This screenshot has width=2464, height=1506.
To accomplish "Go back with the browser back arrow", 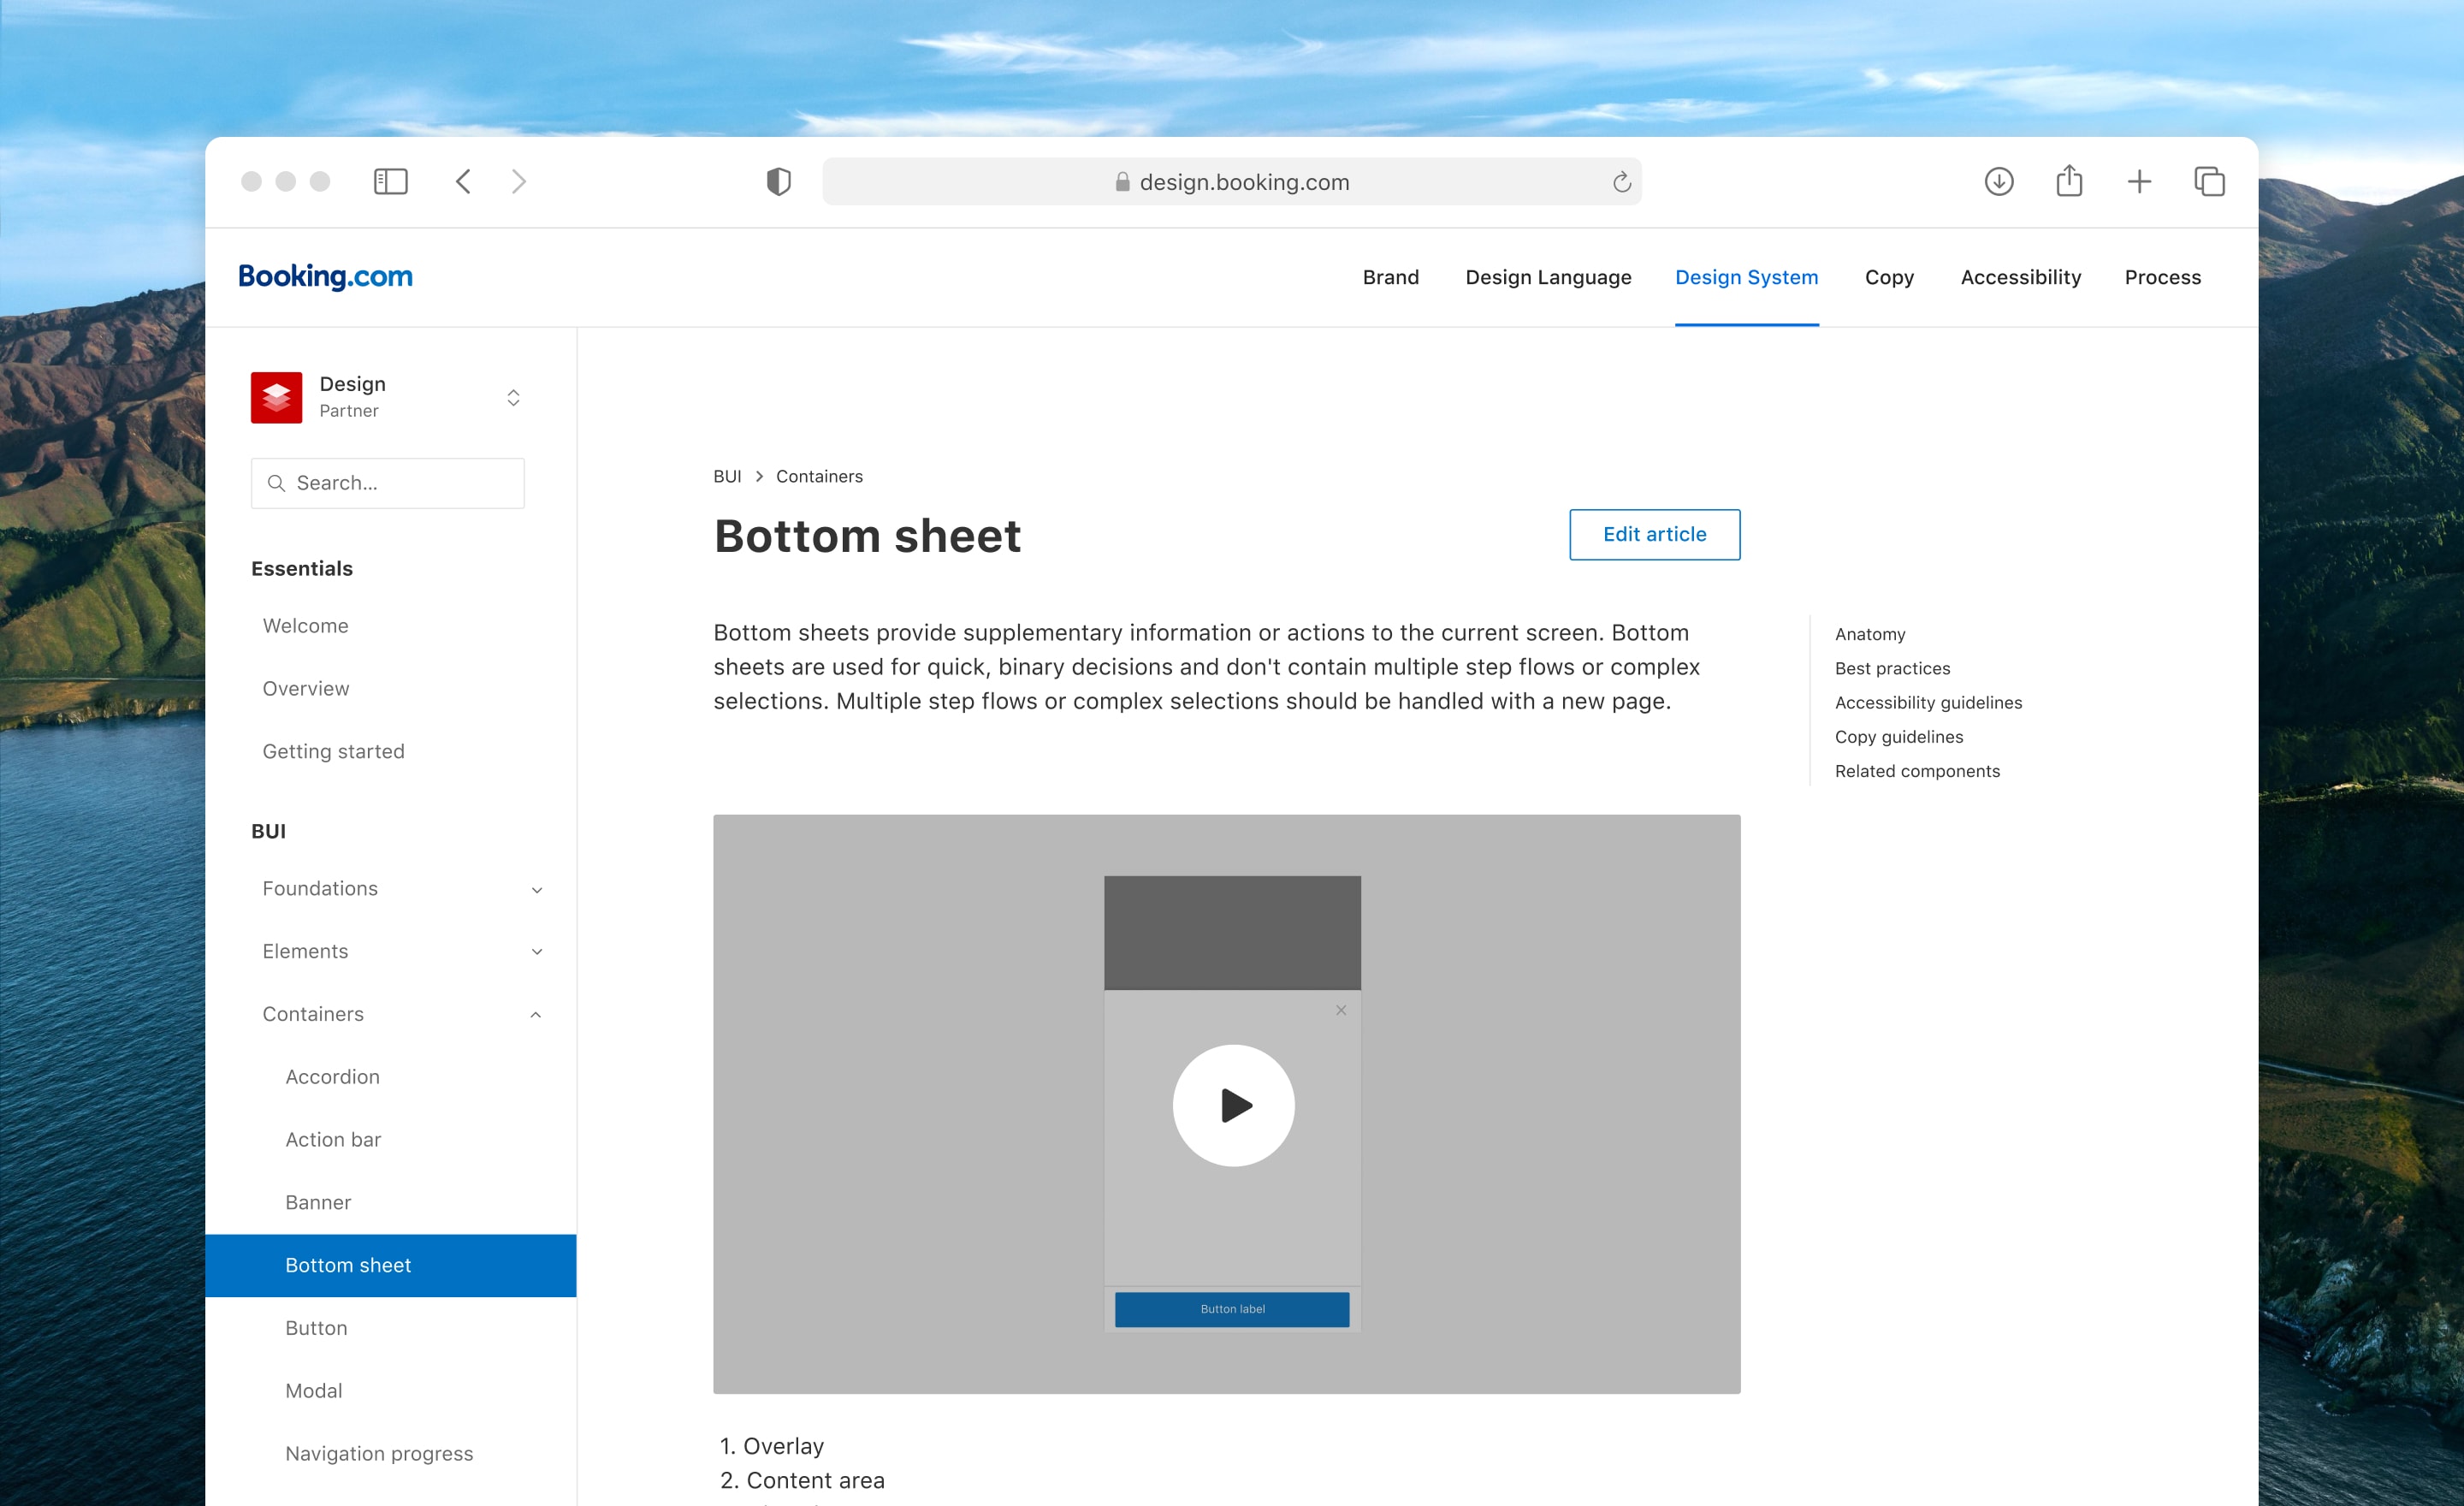I will click(x=463, y=181).
